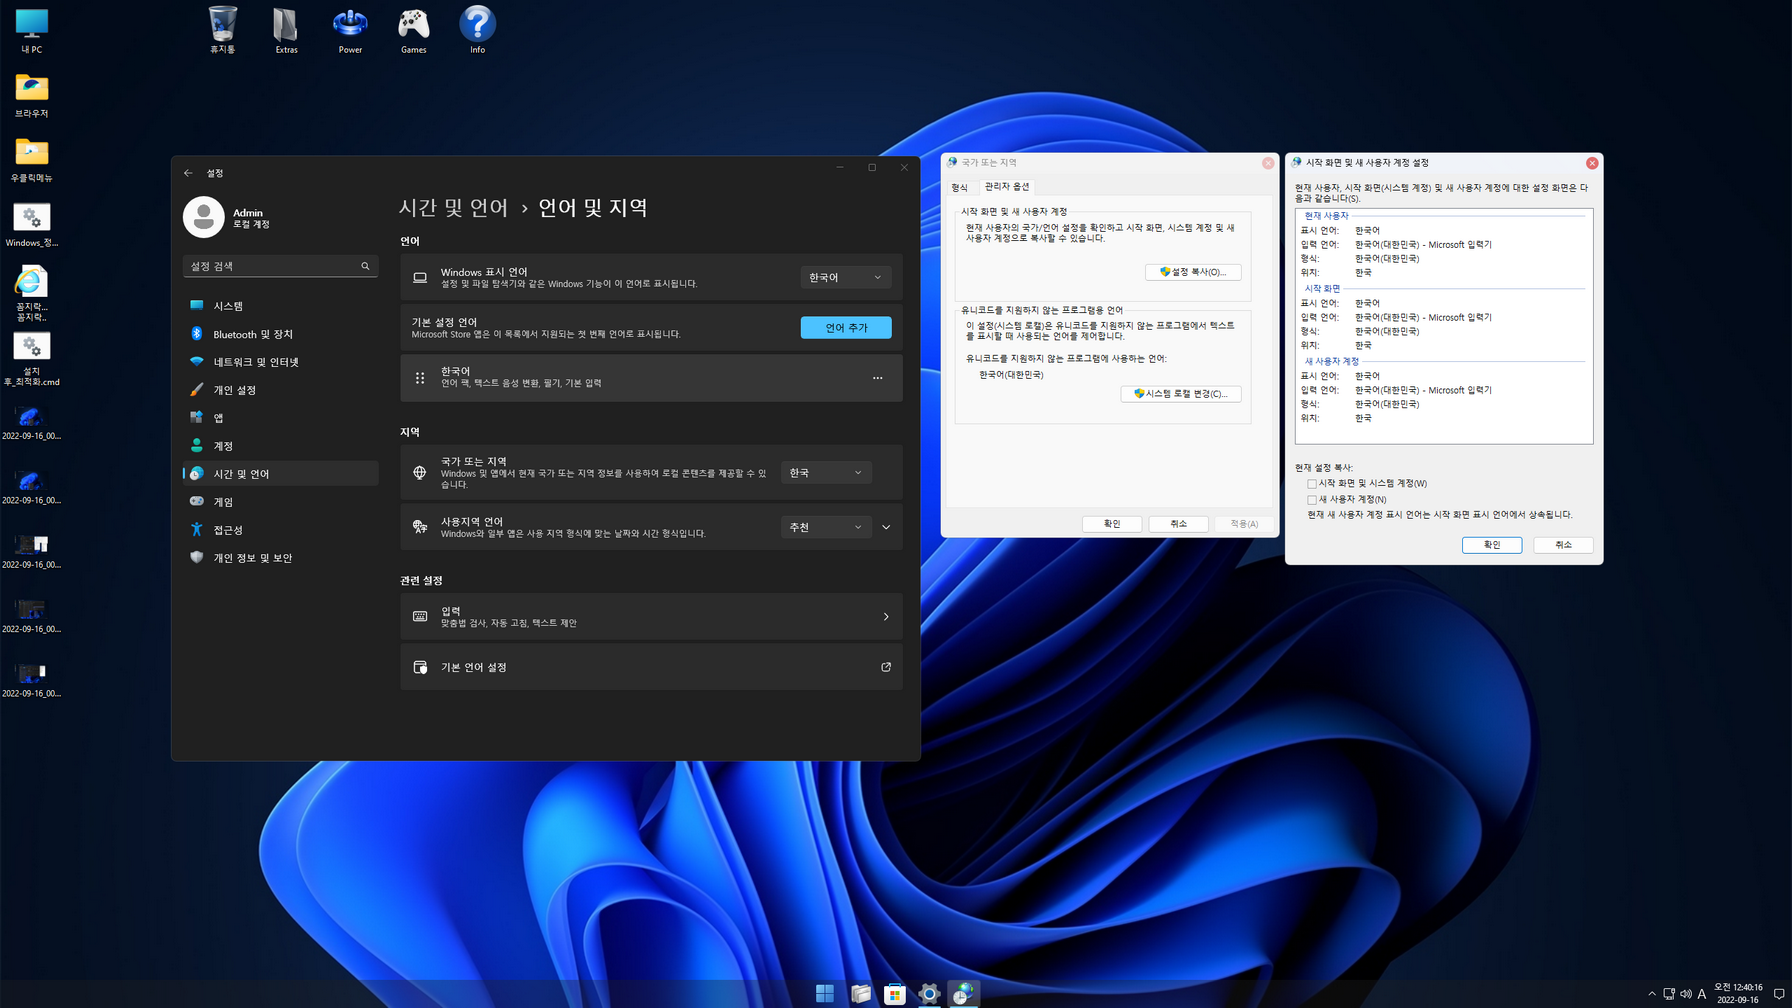Select 개인 설정 in sidebar
1792x1008 pixels.
pyautogui.click(x=281, y=390)
